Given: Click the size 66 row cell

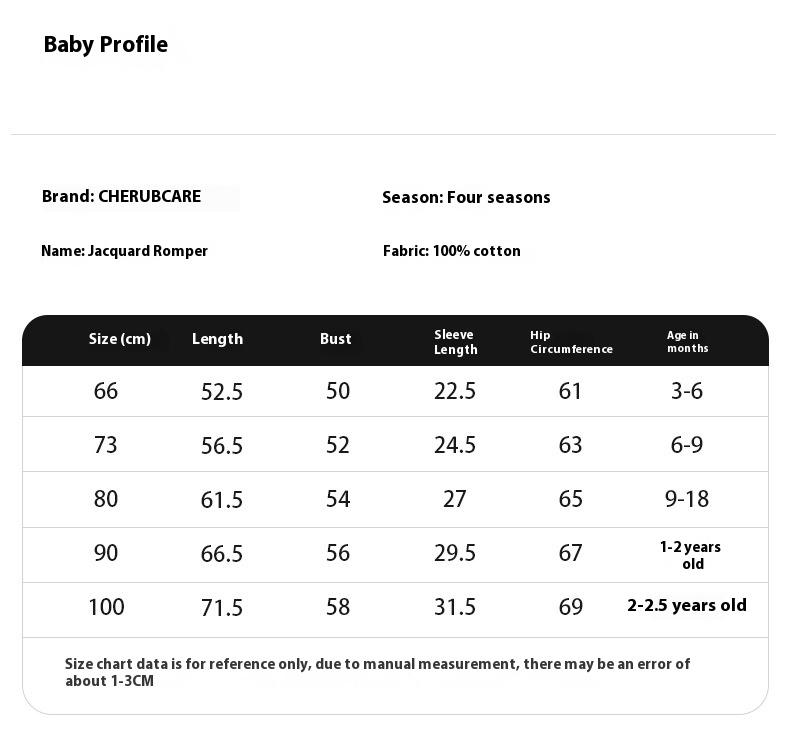Looking at the screenshot, I should [x=106, y=391].
